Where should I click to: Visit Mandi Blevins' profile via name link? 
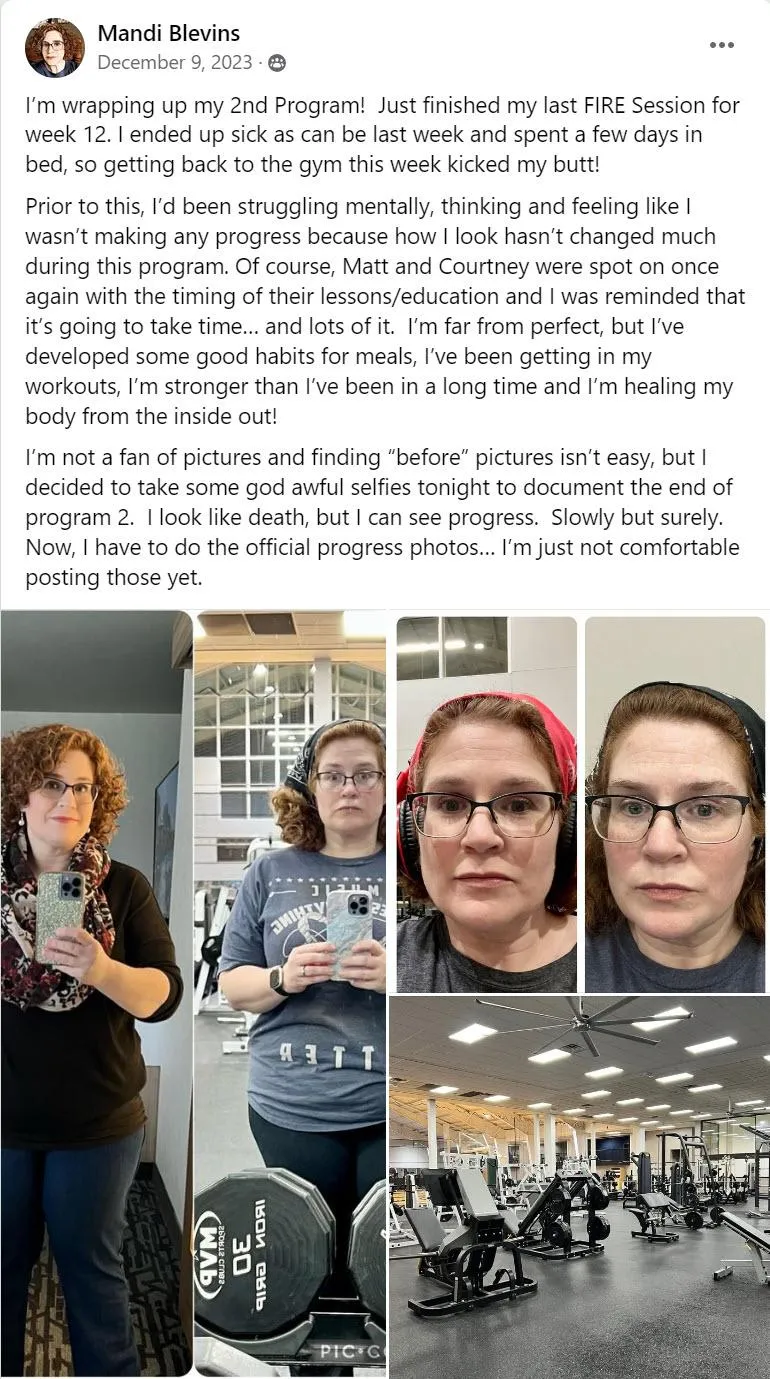click(x=169, y=33)
